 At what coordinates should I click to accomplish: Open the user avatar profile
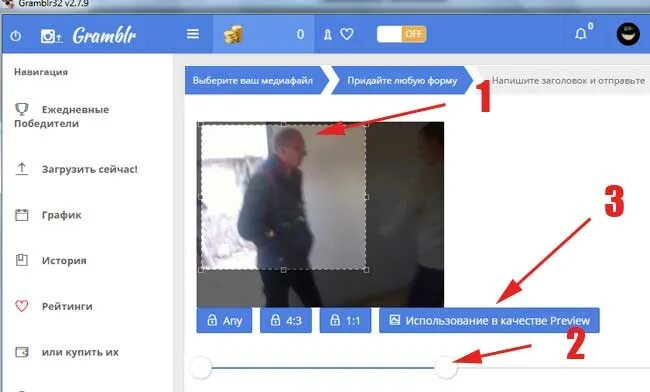(628, 34)
